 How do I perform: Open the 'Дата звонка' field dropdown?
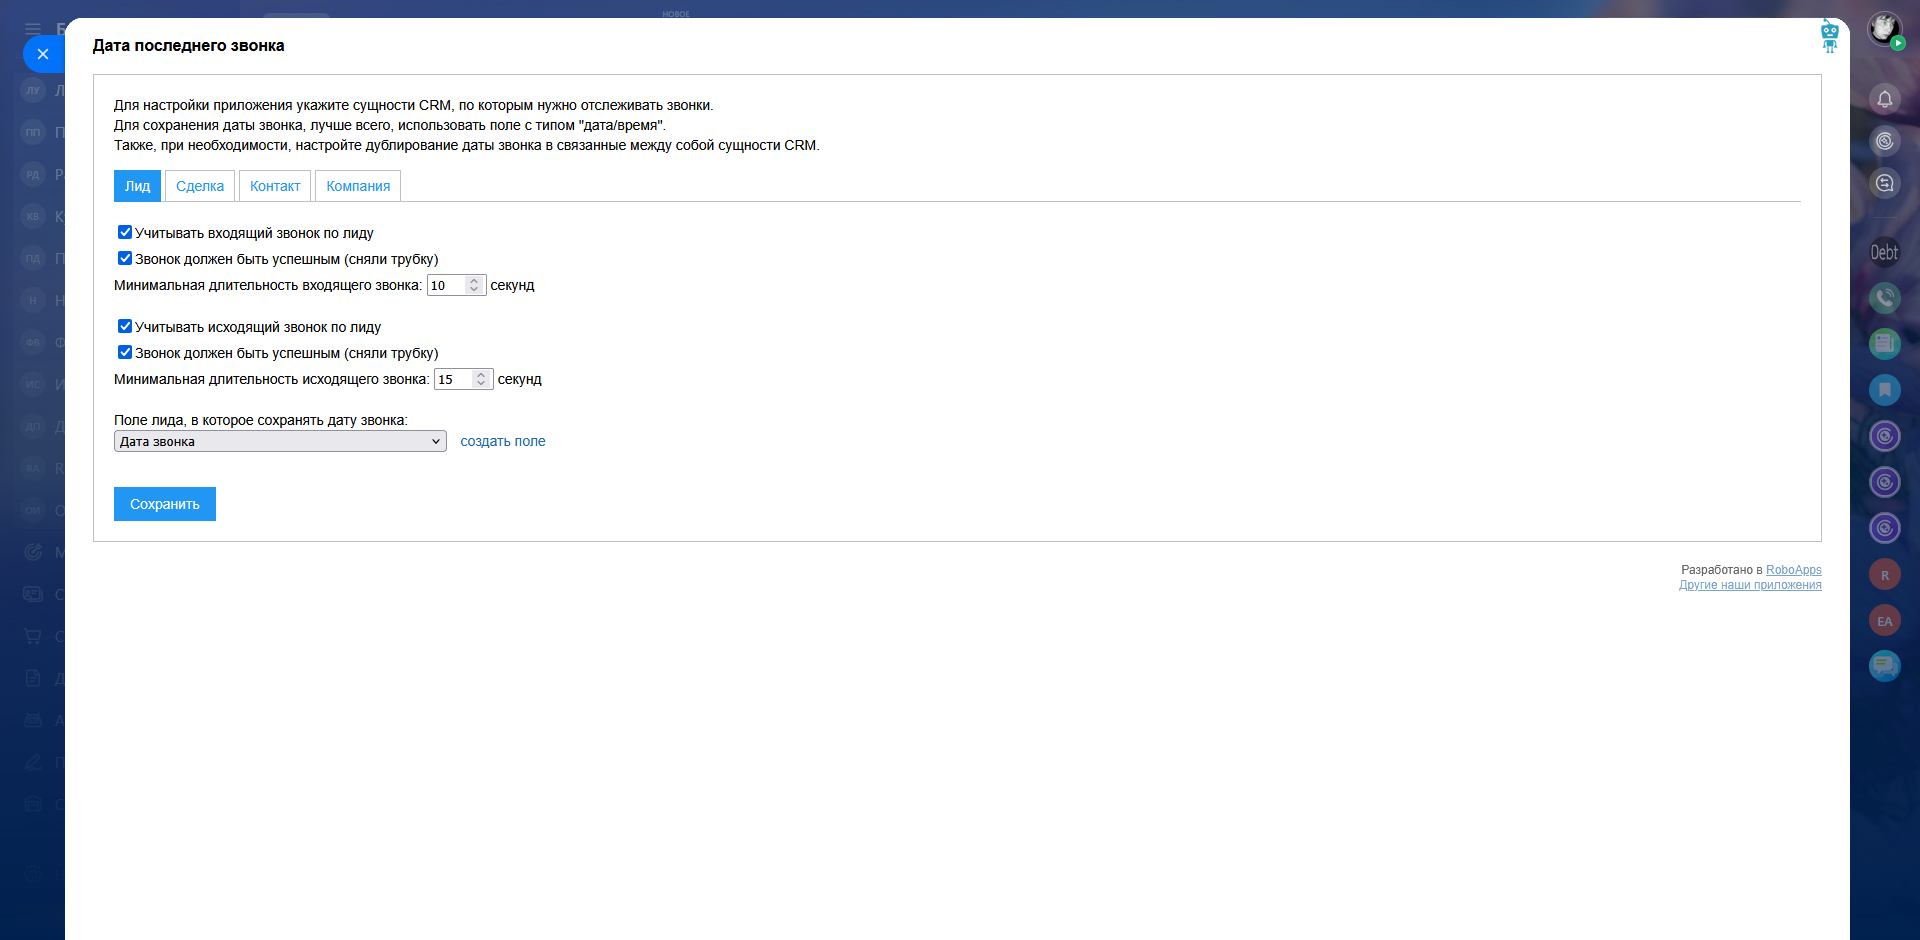[280, 441]
